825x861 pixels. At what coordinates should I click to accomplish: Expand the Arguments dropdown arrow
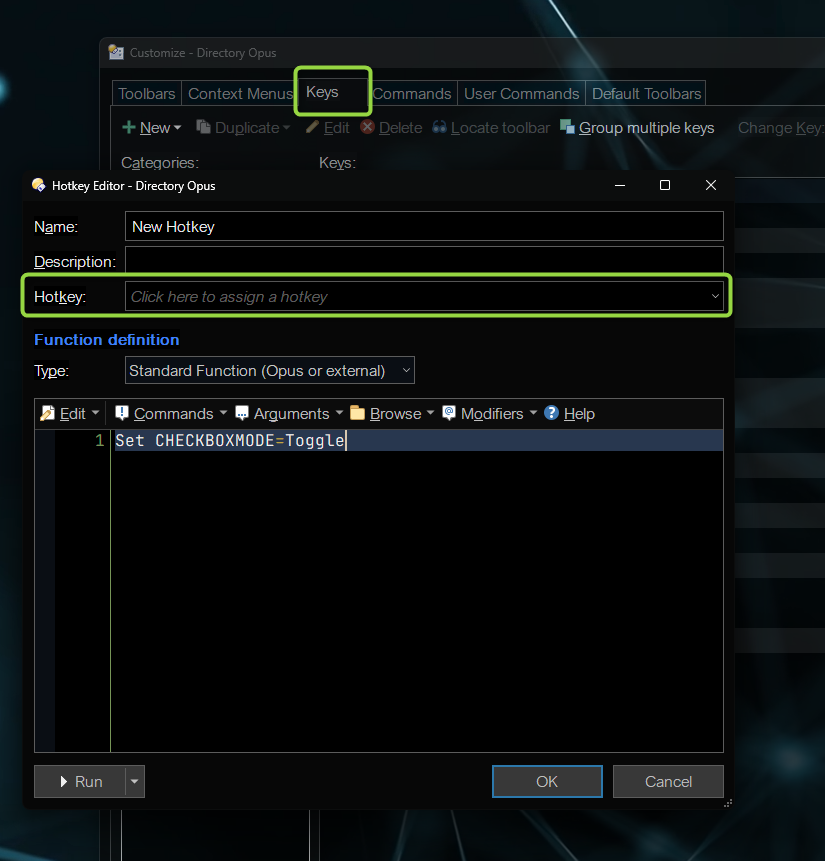click(339, 412)
